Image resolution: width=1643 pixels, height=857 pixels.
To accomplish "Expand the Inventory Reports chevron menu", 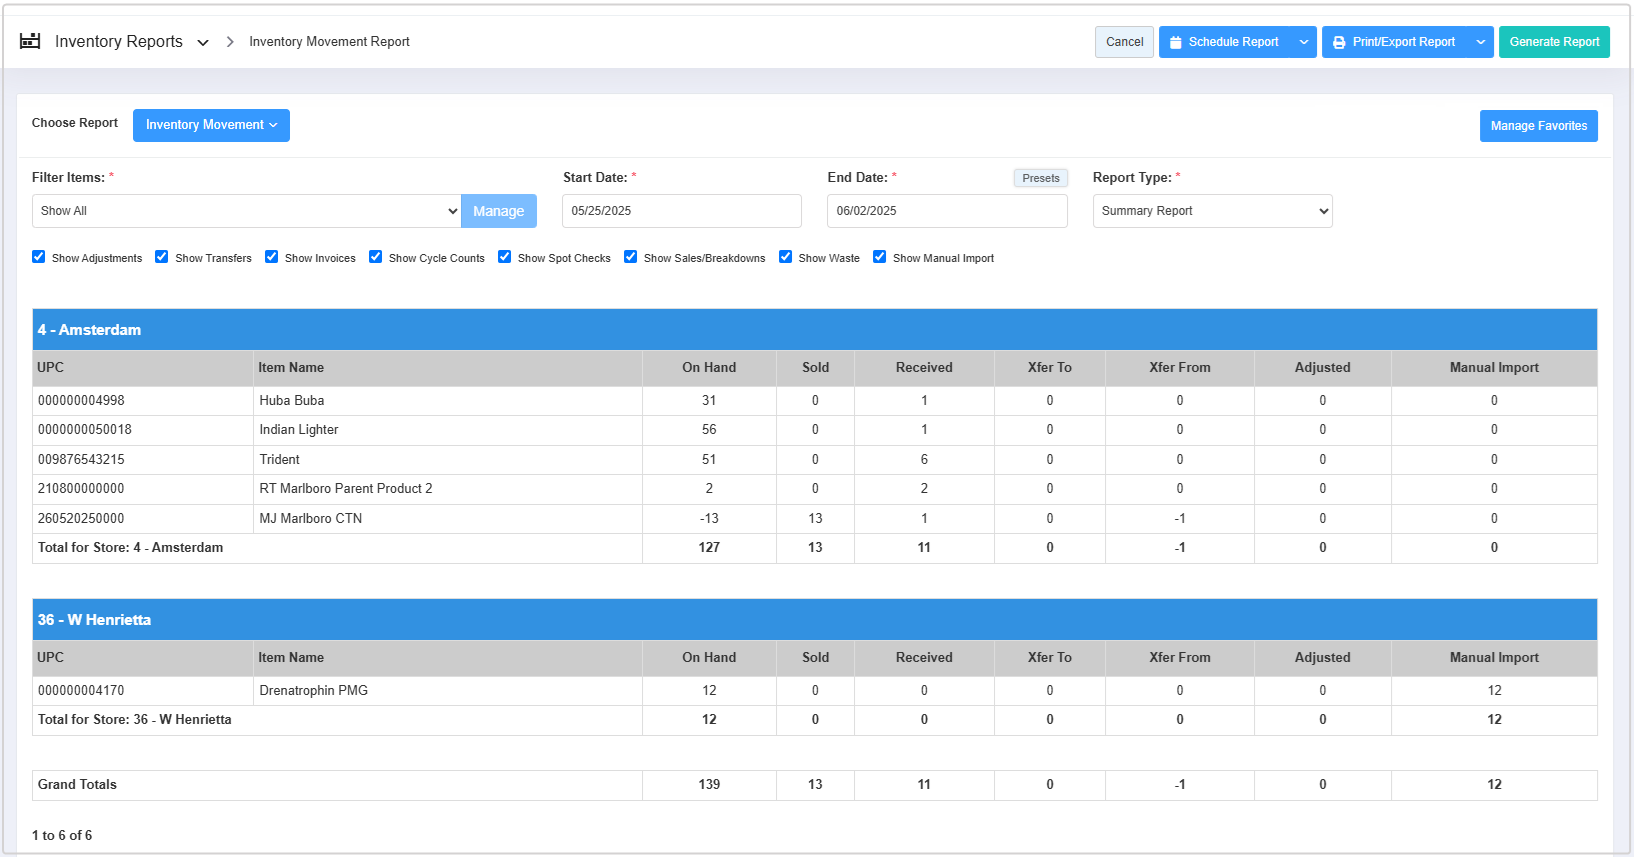I will coord(203,42).
